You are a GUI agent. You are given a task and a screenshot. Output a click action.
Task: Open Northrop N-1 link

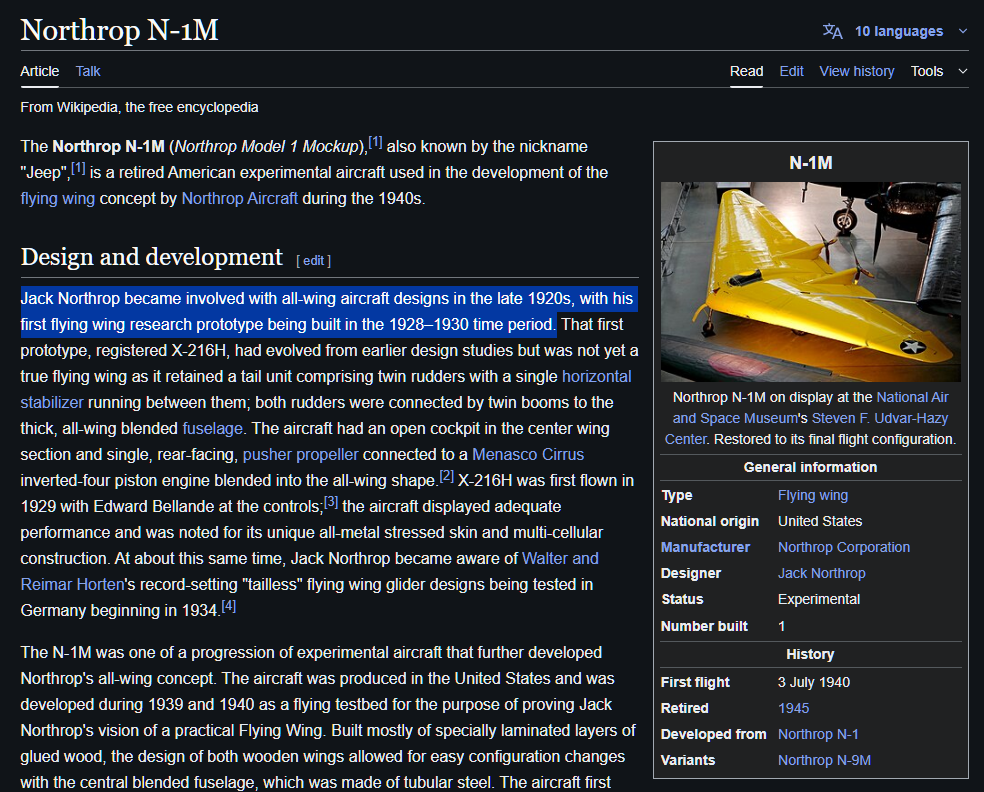click(818, 735)
